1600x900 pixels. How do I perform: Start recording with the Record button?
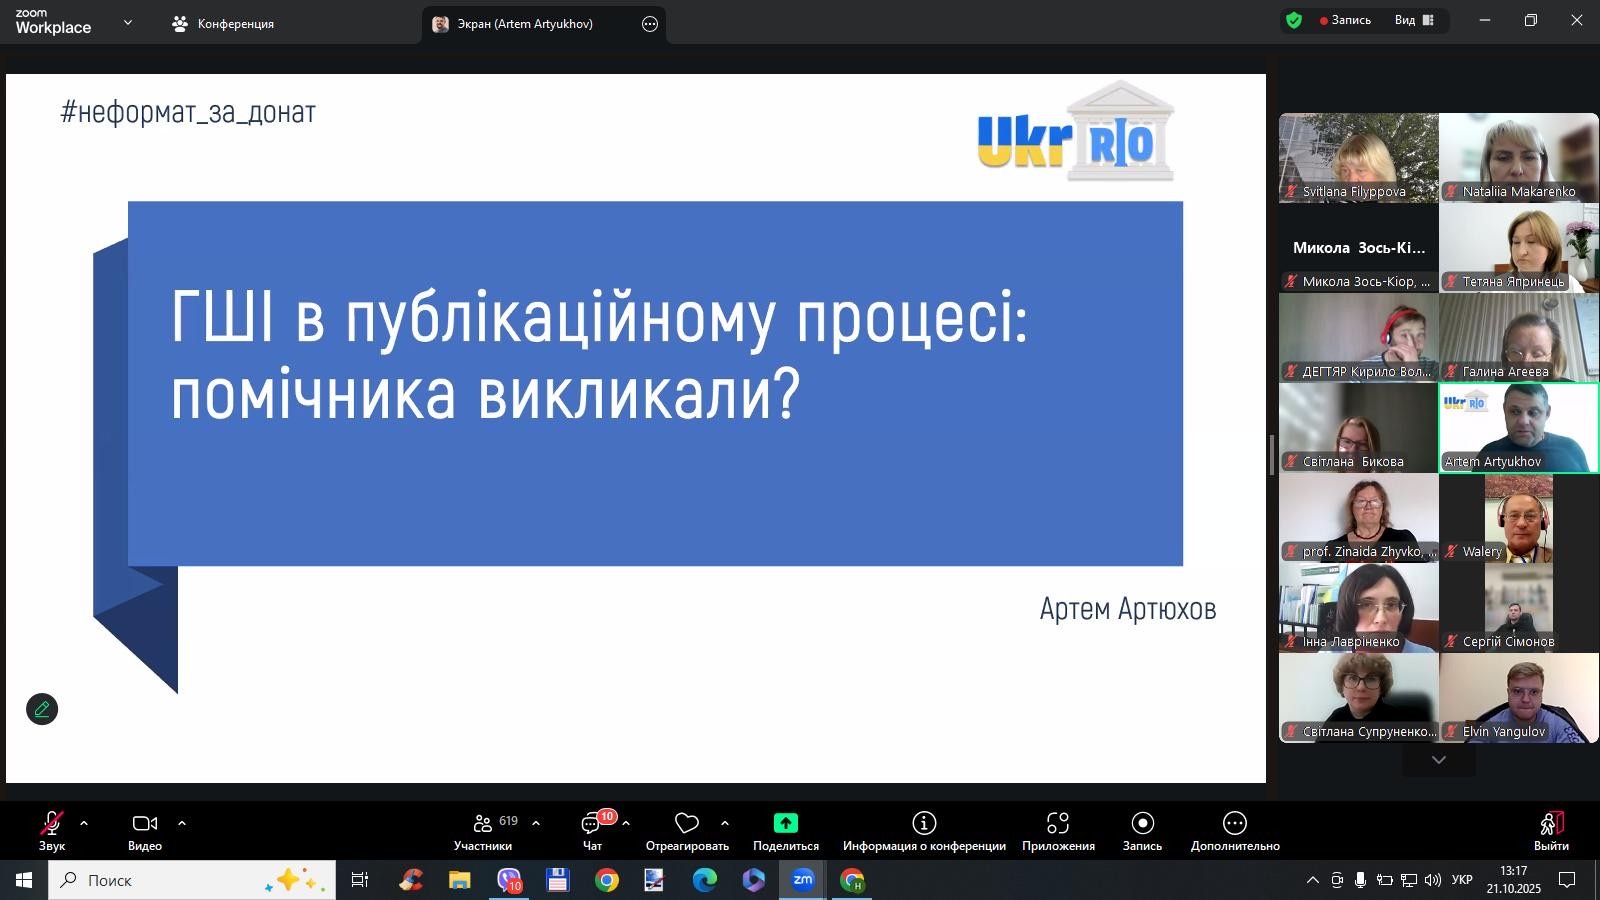1142,831
